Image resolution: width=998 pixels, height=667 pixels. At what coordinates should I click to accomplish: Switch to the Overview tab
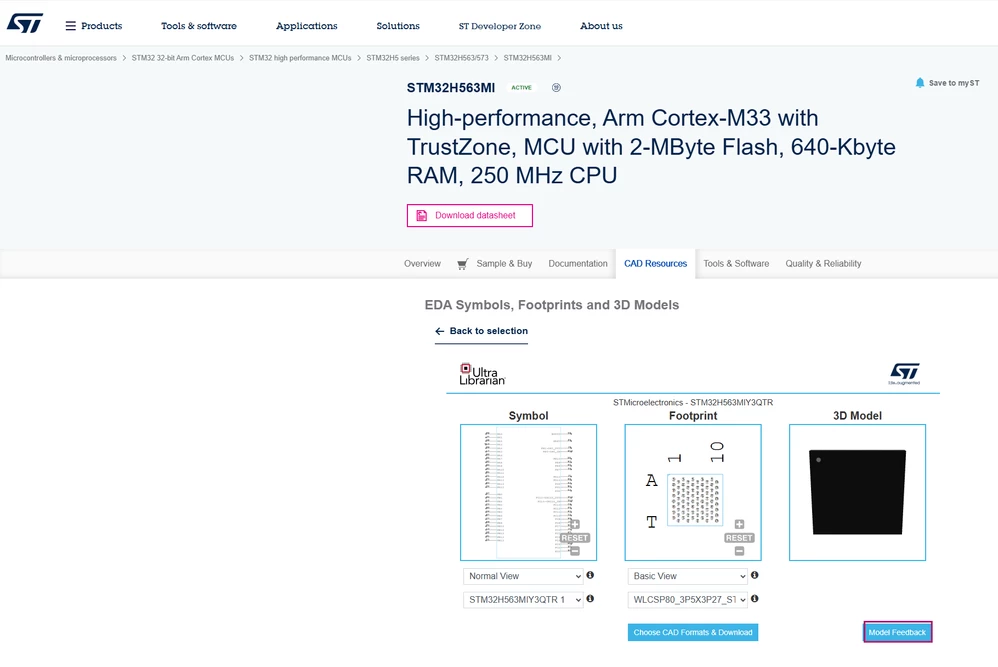click(422, 263)
